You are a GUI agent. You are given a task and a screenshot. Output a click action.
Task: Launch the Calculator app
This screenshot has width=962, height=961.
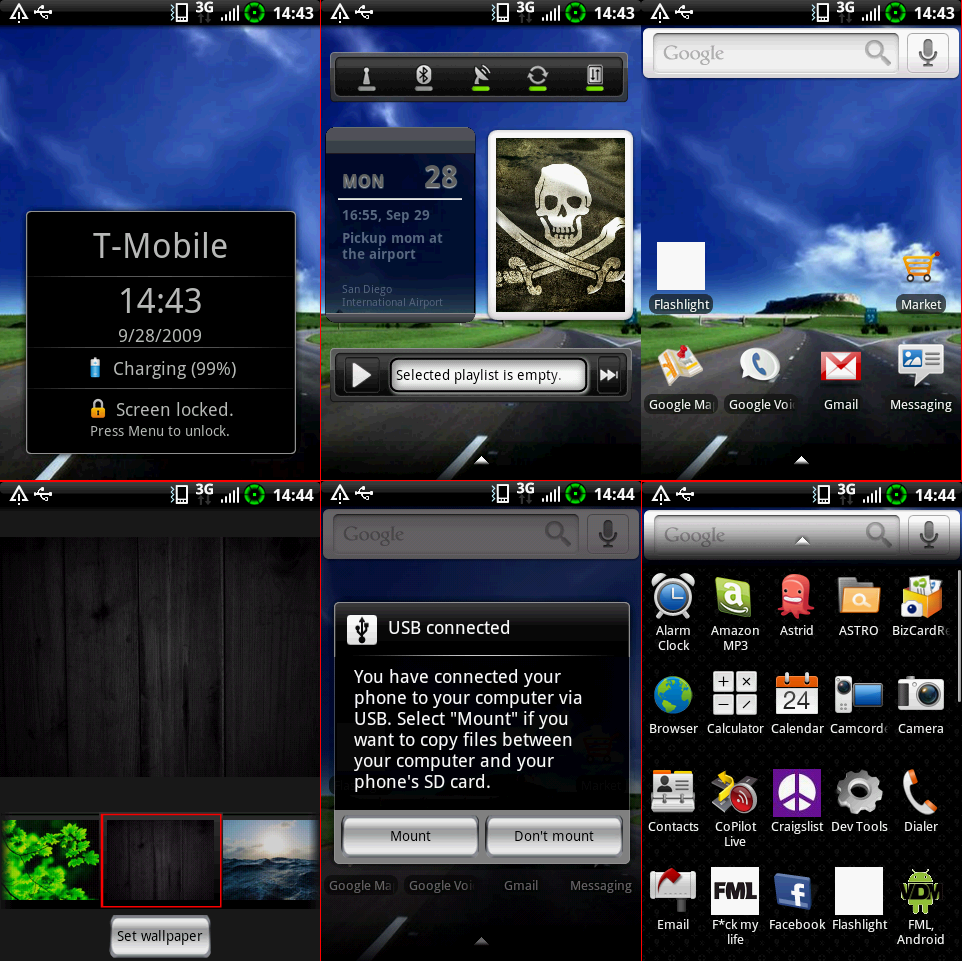pos(735,704)
